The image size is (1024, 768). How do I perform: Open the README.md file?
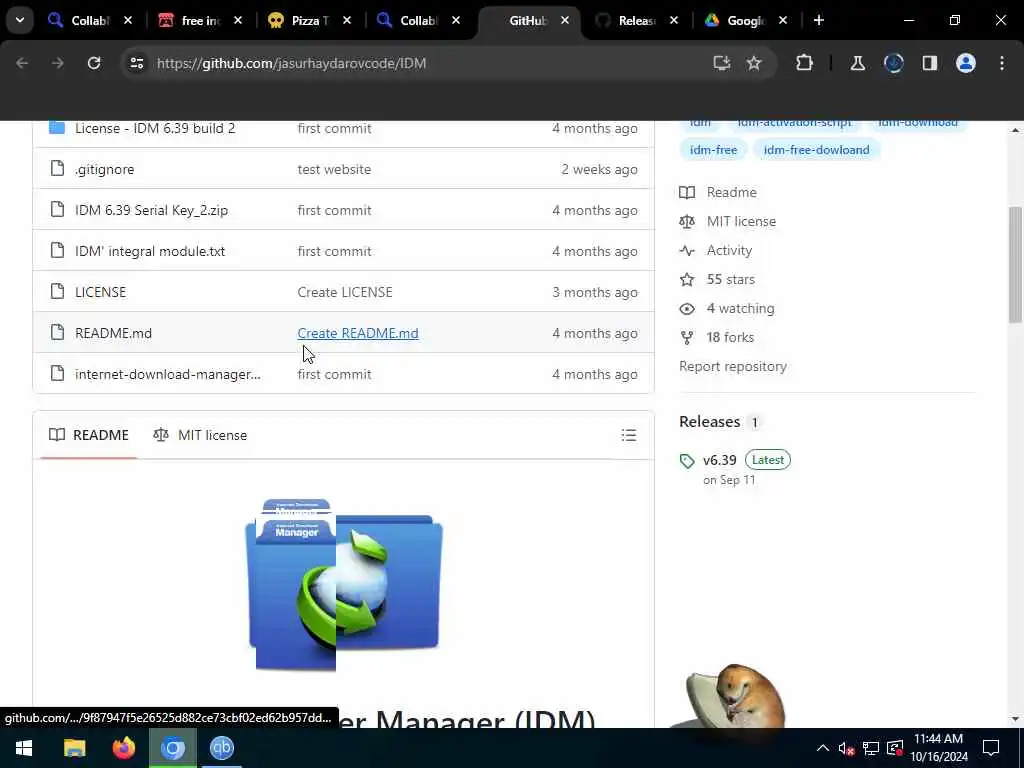click(114, 333)
